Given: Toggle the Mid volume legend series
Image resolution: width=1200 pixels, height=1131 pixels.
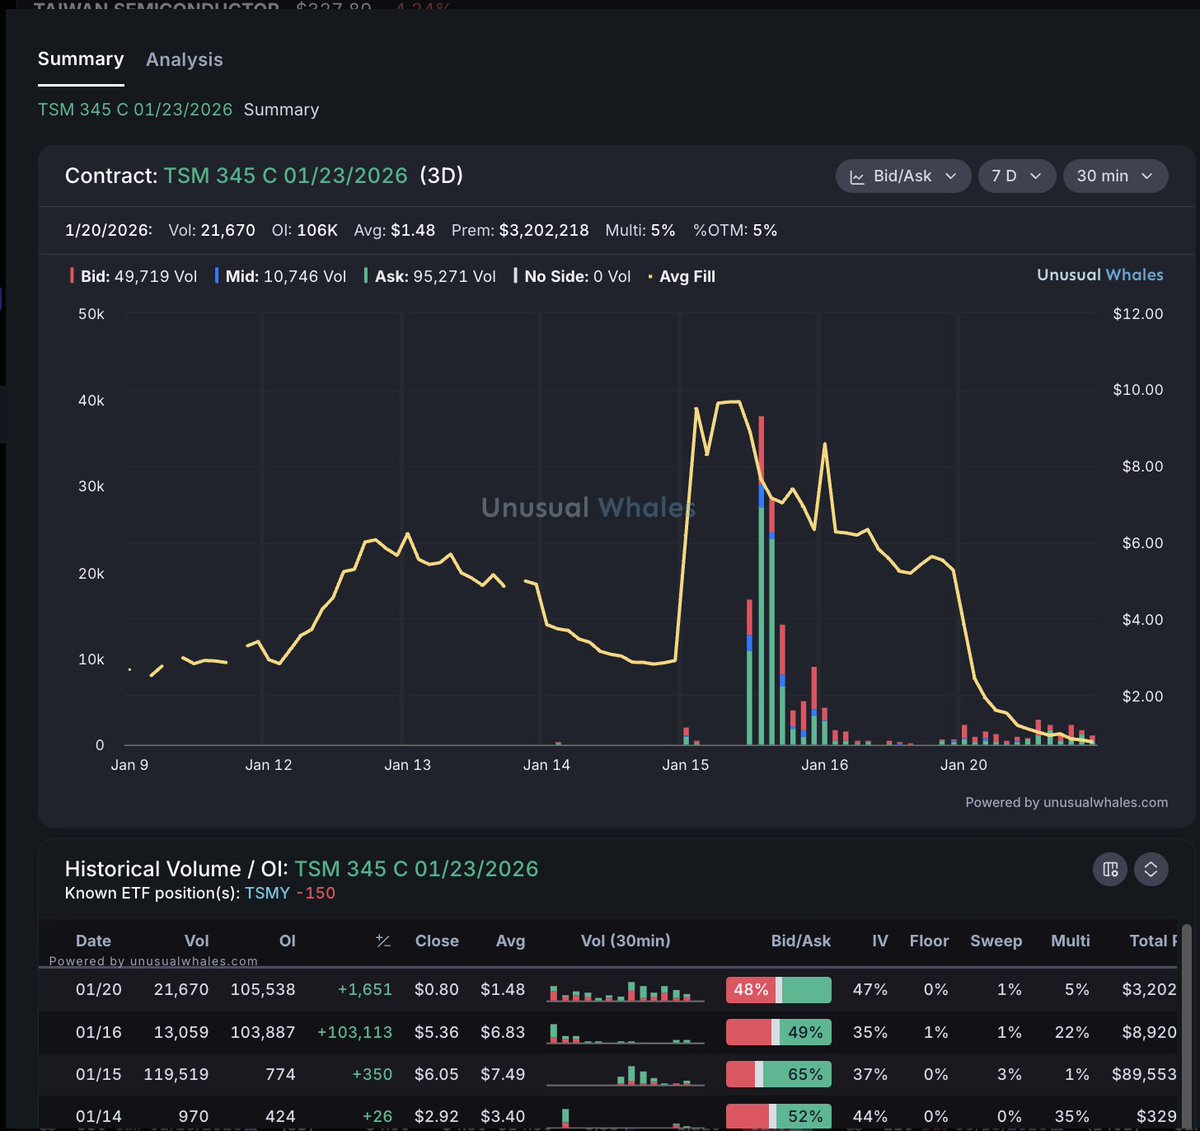Looking at the screenshot, I should 280,276.
